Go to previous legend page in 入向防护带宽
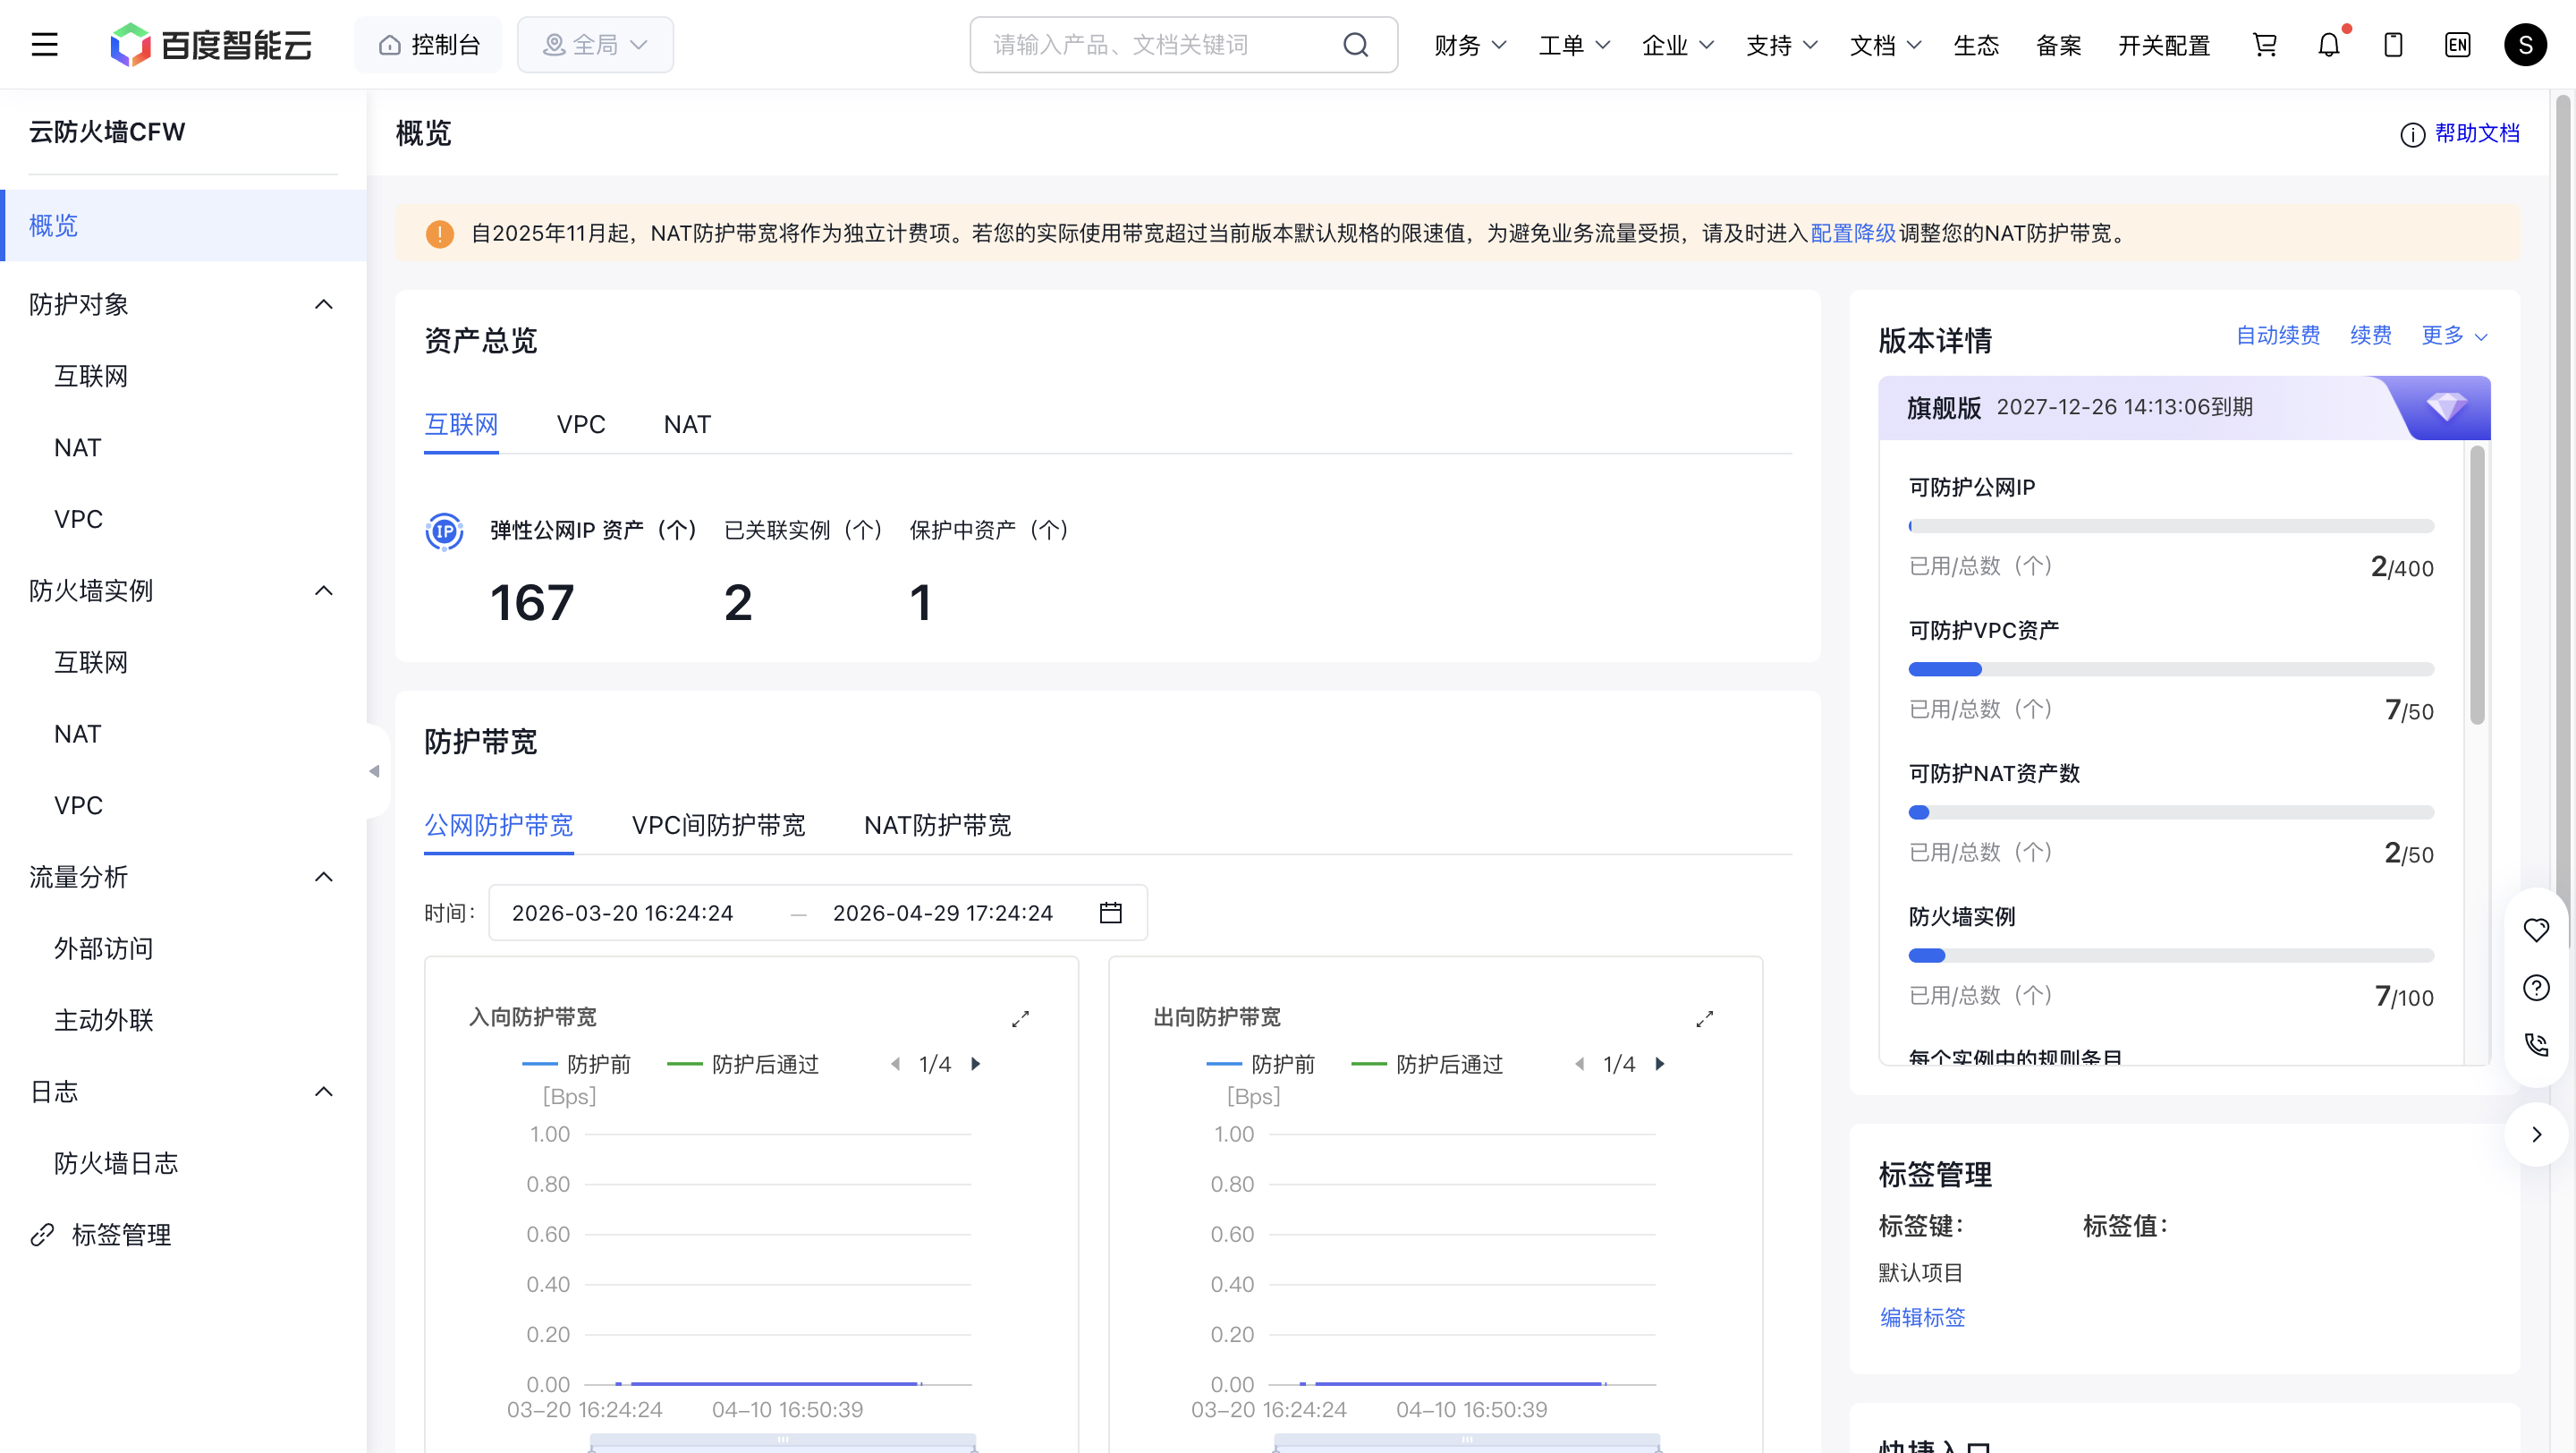 895,1063
